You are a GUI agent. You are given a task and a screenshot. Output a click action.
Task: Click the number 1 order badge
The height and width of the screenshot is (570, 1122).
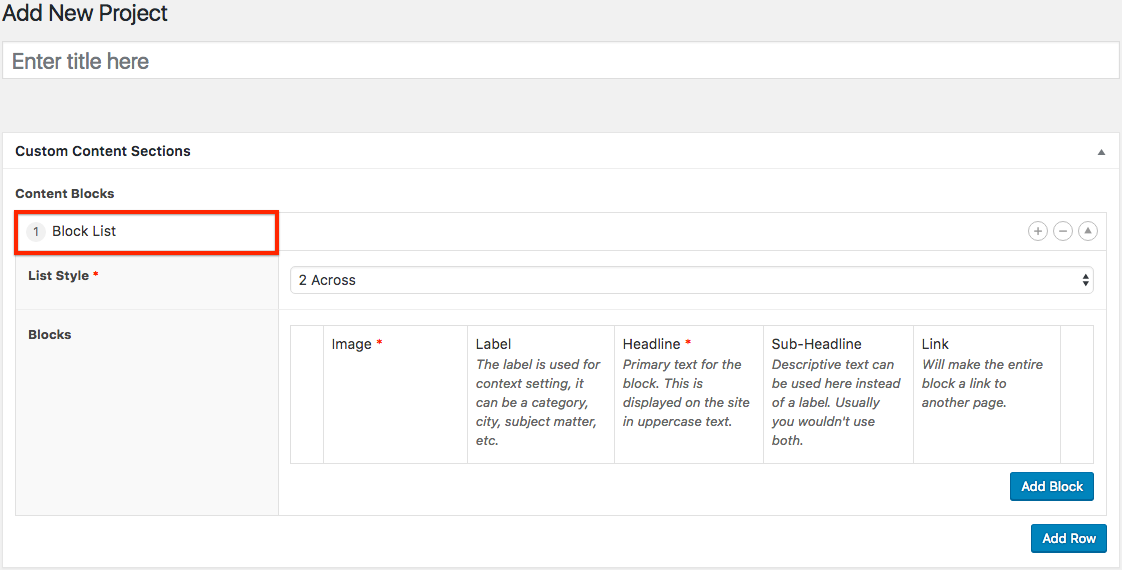36,232
